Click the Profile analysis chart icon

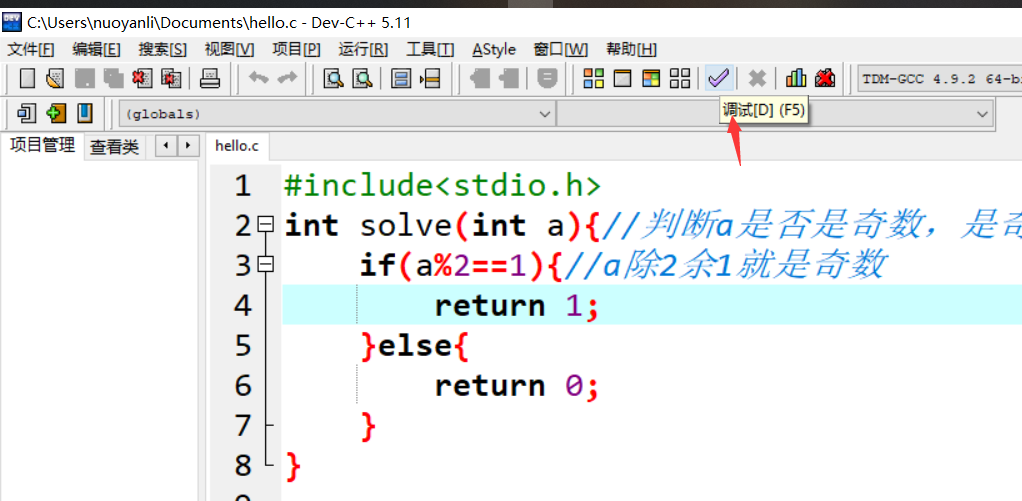point(795,79)
